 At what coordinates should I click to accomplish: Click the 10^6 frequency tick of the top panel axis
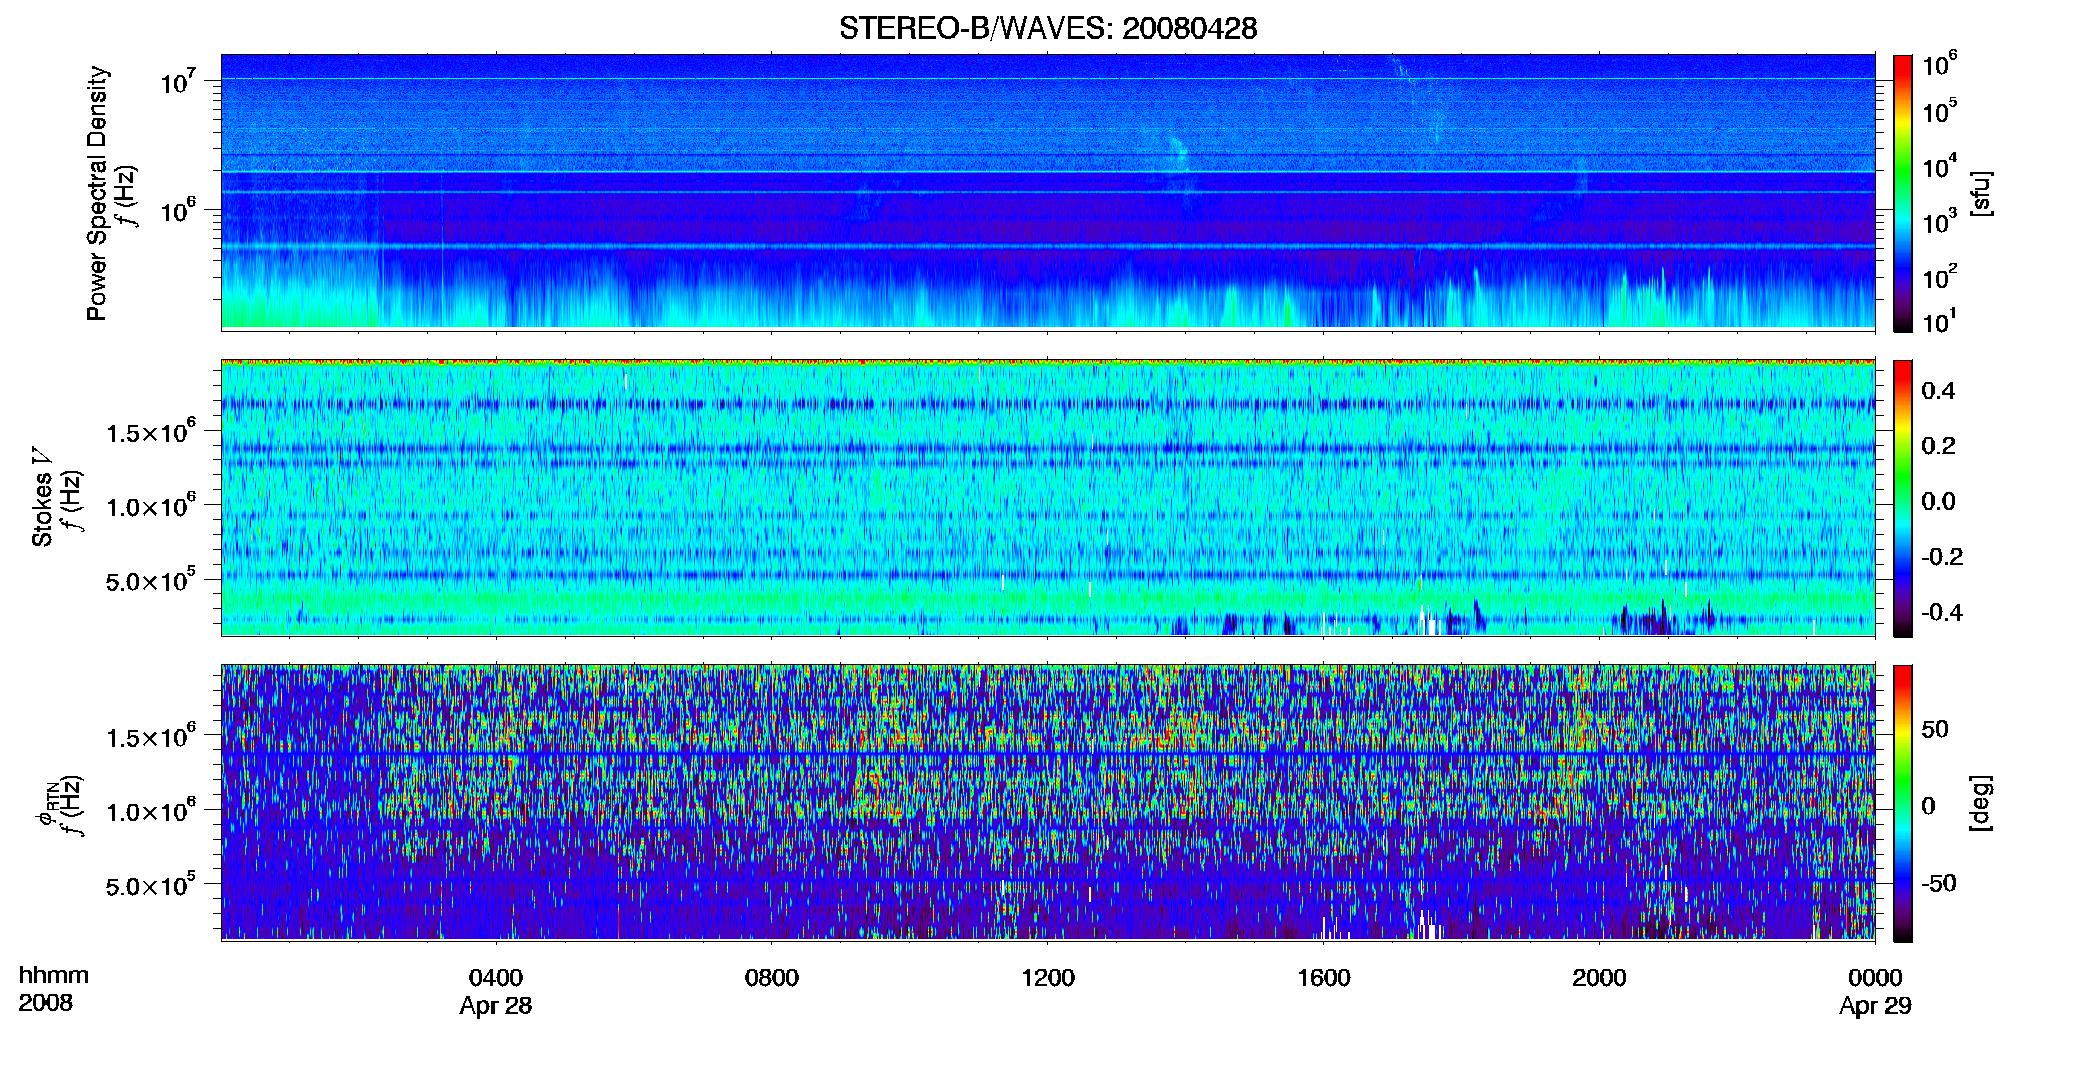pyautogui.click(x=177, y=210)
